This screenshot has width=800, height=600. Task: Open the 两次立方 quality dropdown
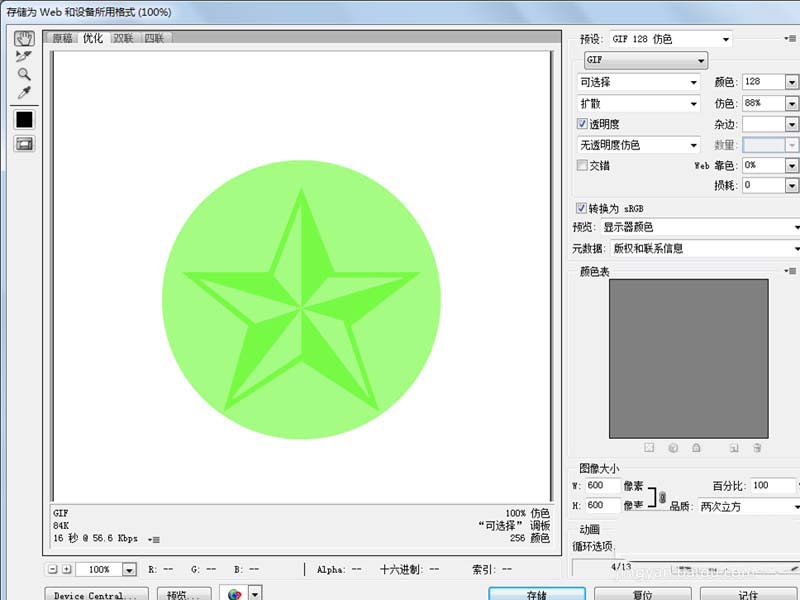(x=748, y=506)
